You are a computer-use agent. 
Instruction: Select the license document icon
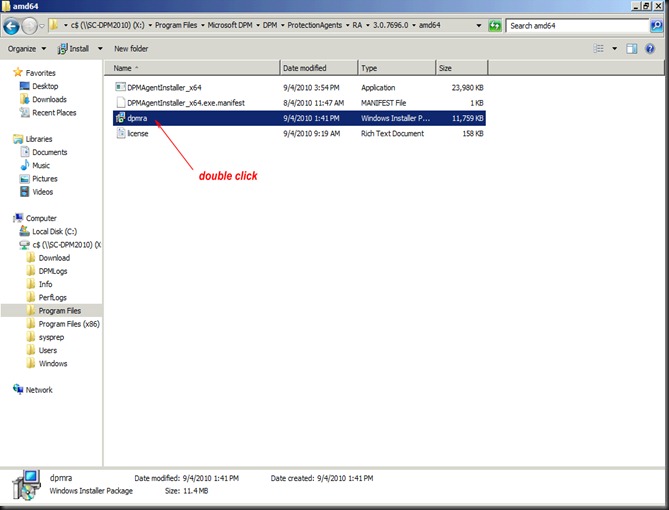pos(121,133)
